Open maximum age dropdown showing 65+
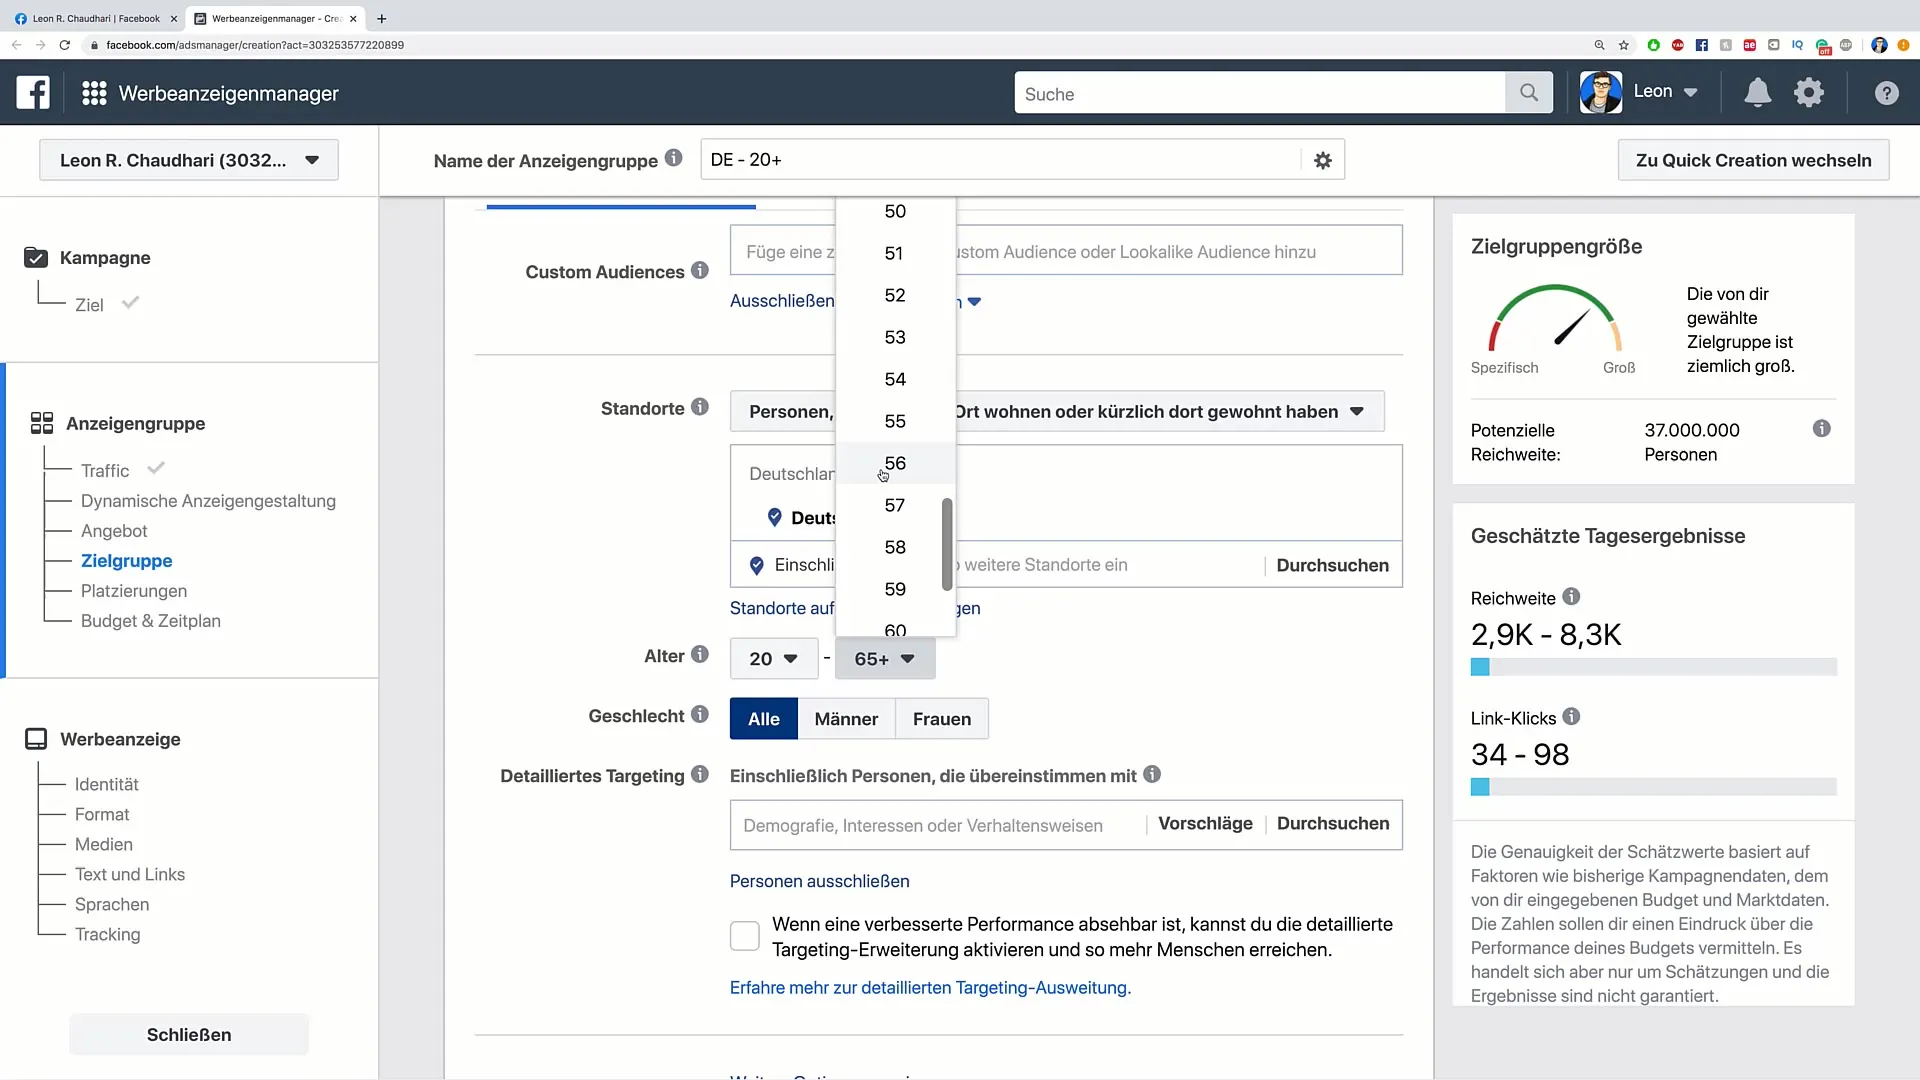 click(x=885, y=659)
